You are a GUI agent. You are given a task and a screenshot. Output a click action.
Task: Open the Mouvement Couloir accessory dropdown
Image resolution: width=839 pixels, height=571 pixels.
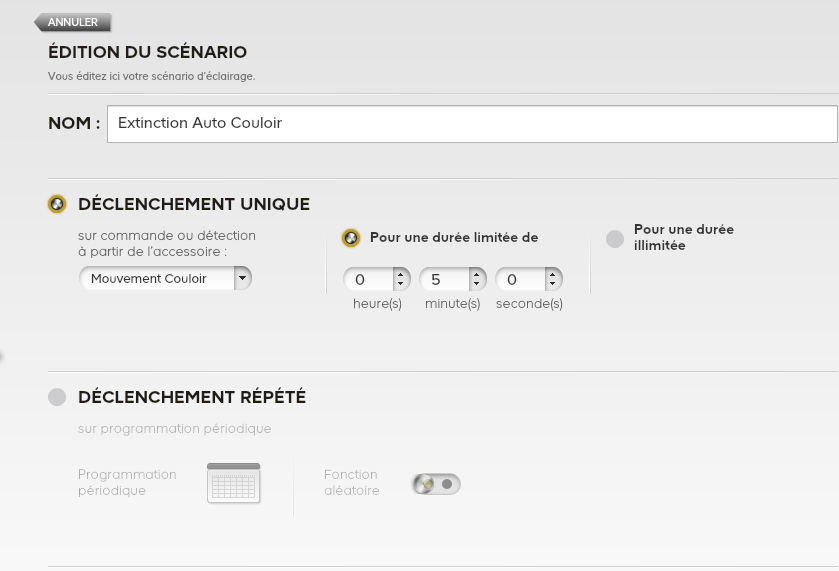click(x=165, y=278)
